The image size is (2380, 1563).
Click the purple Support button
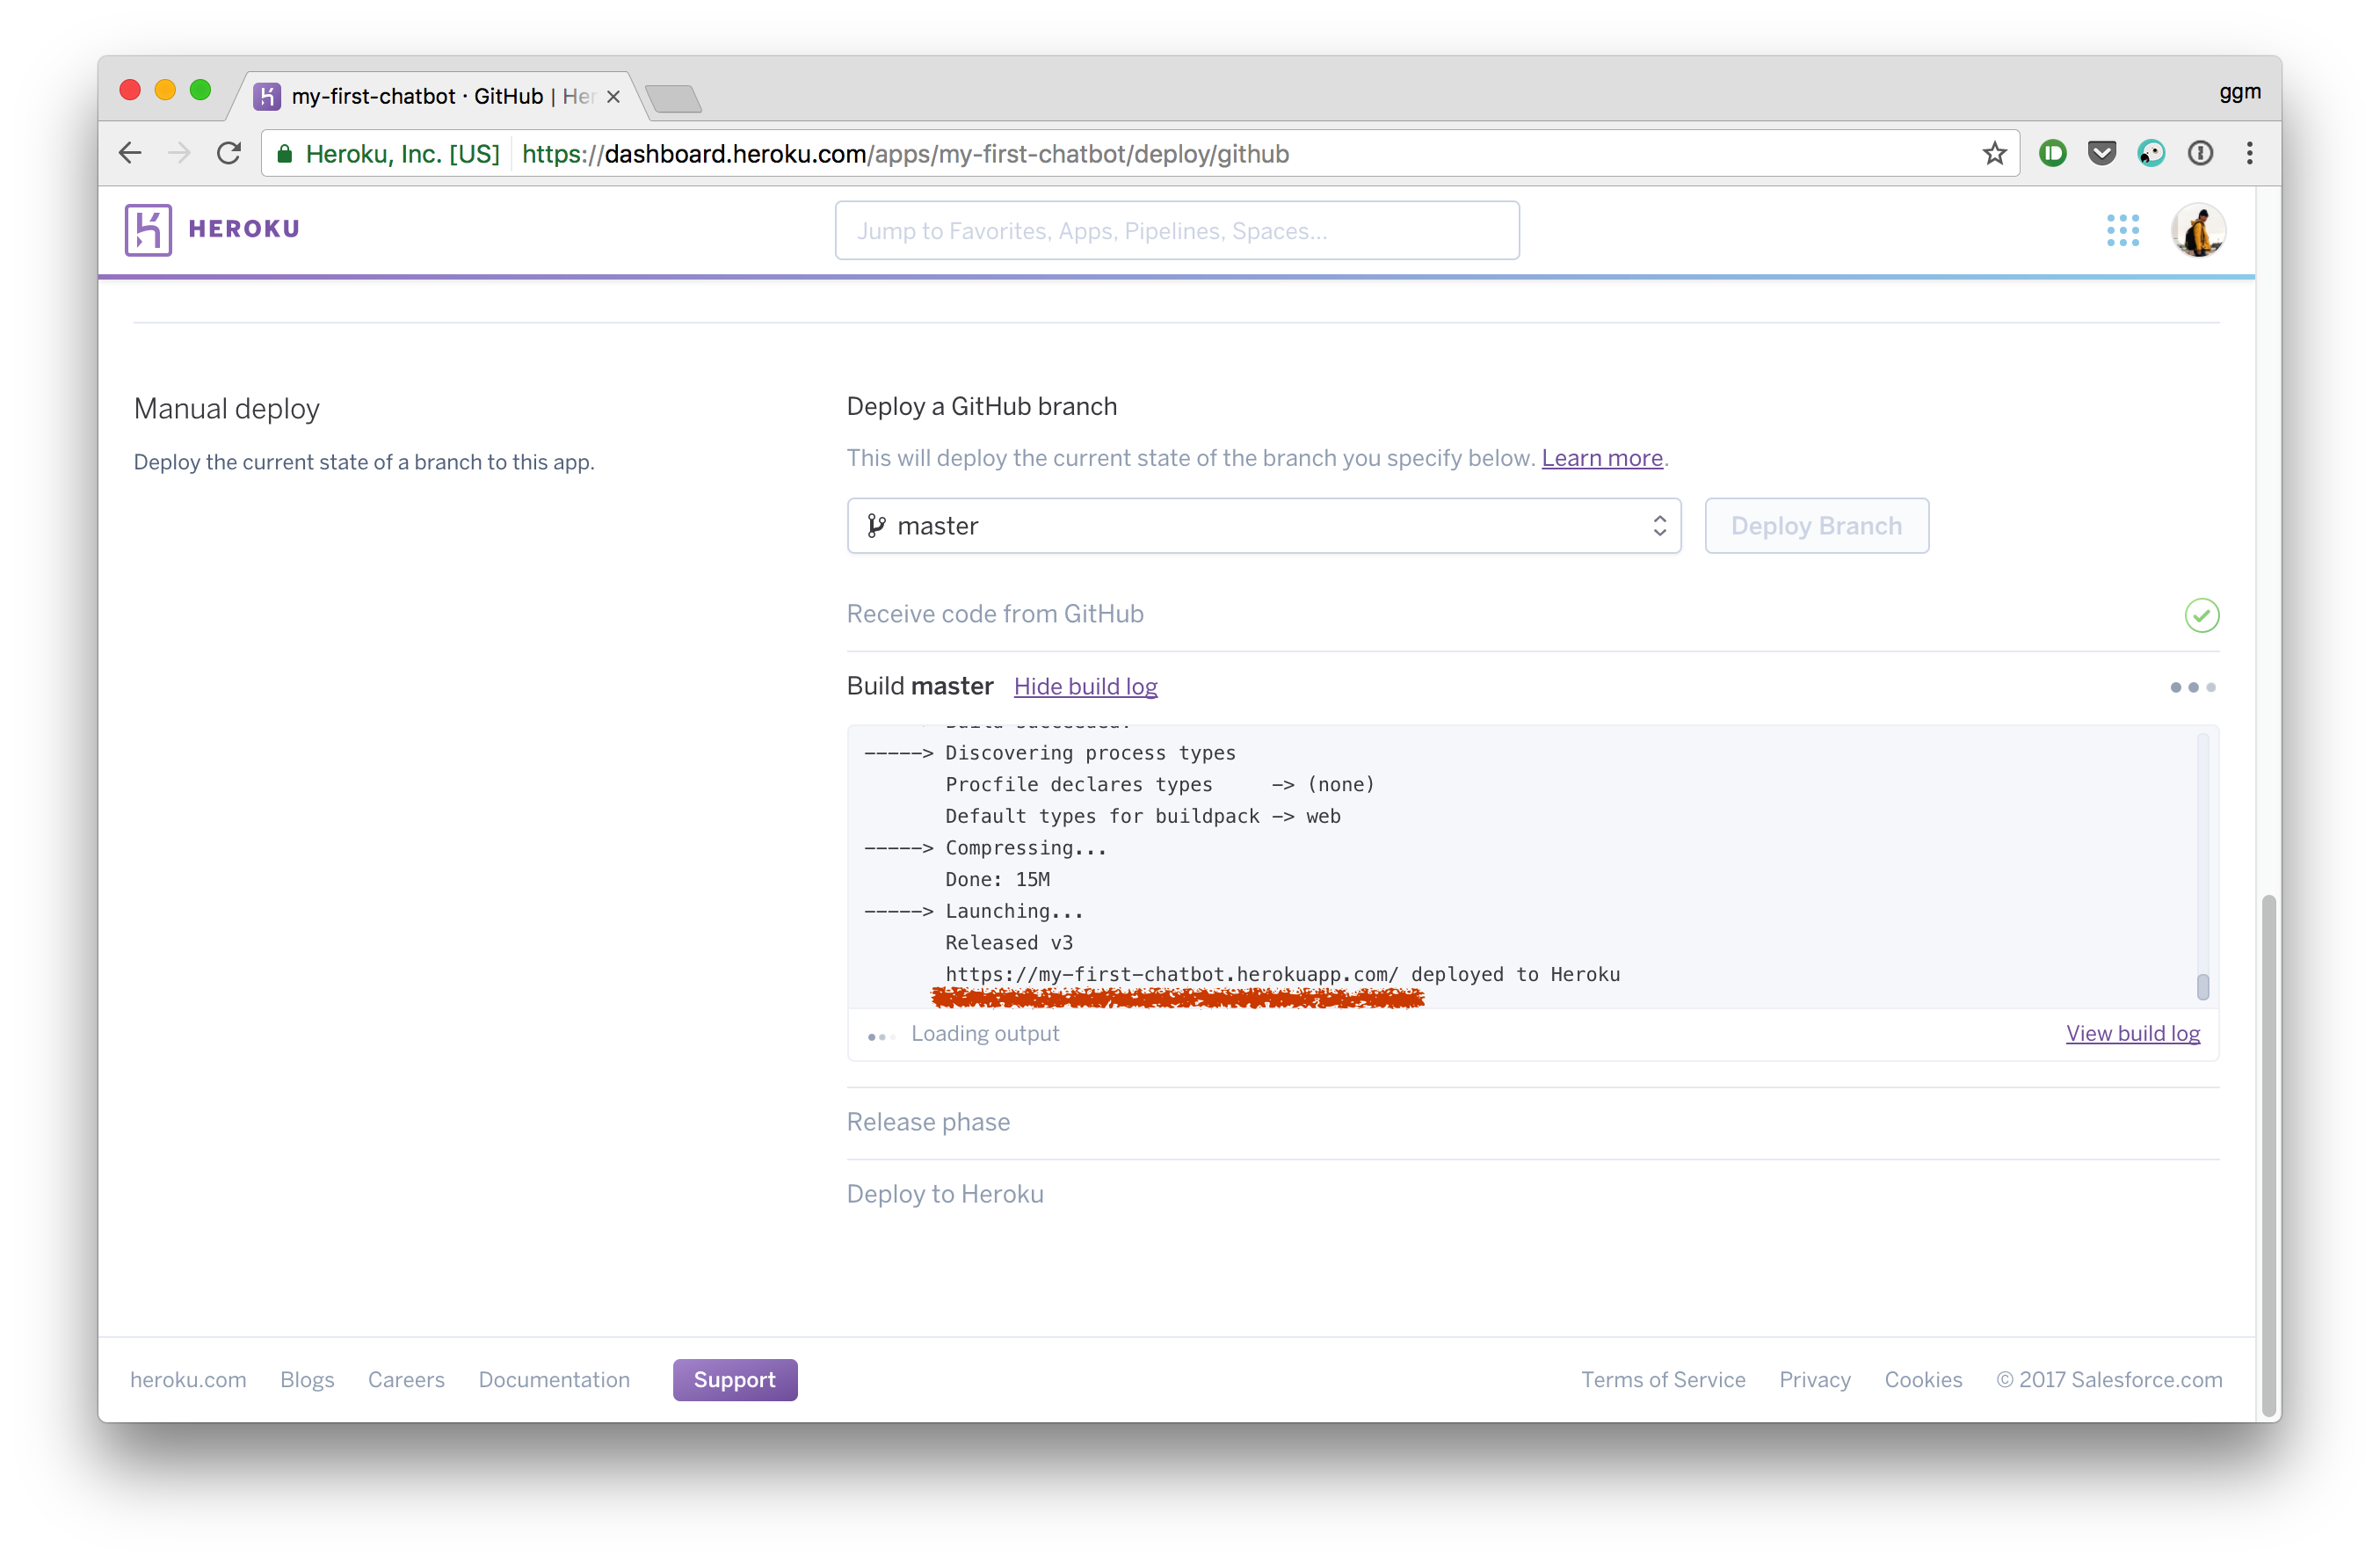coord(735,1379)
